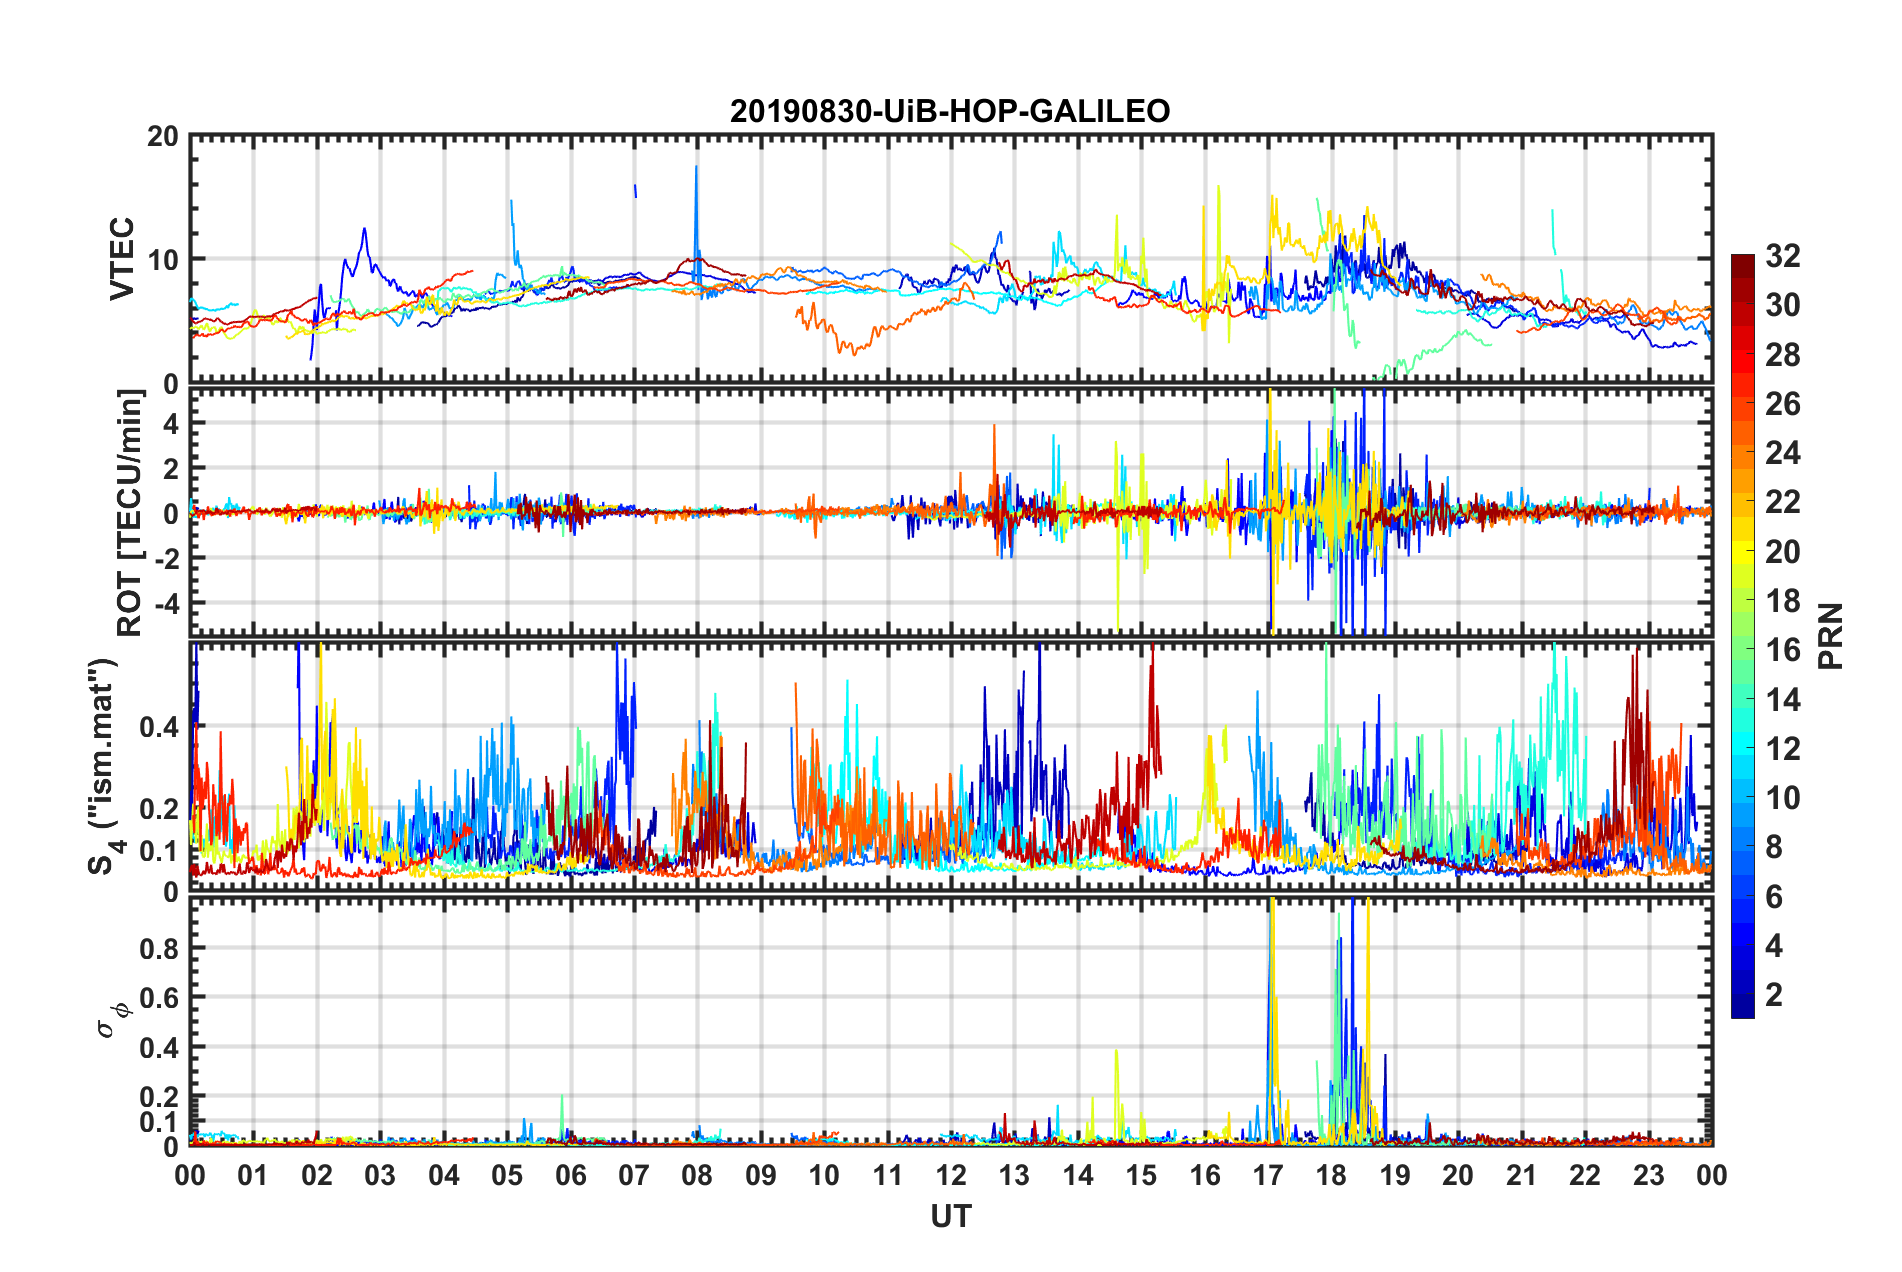
Task: Click the PRN colorbar label
Action: [1831, 636]
